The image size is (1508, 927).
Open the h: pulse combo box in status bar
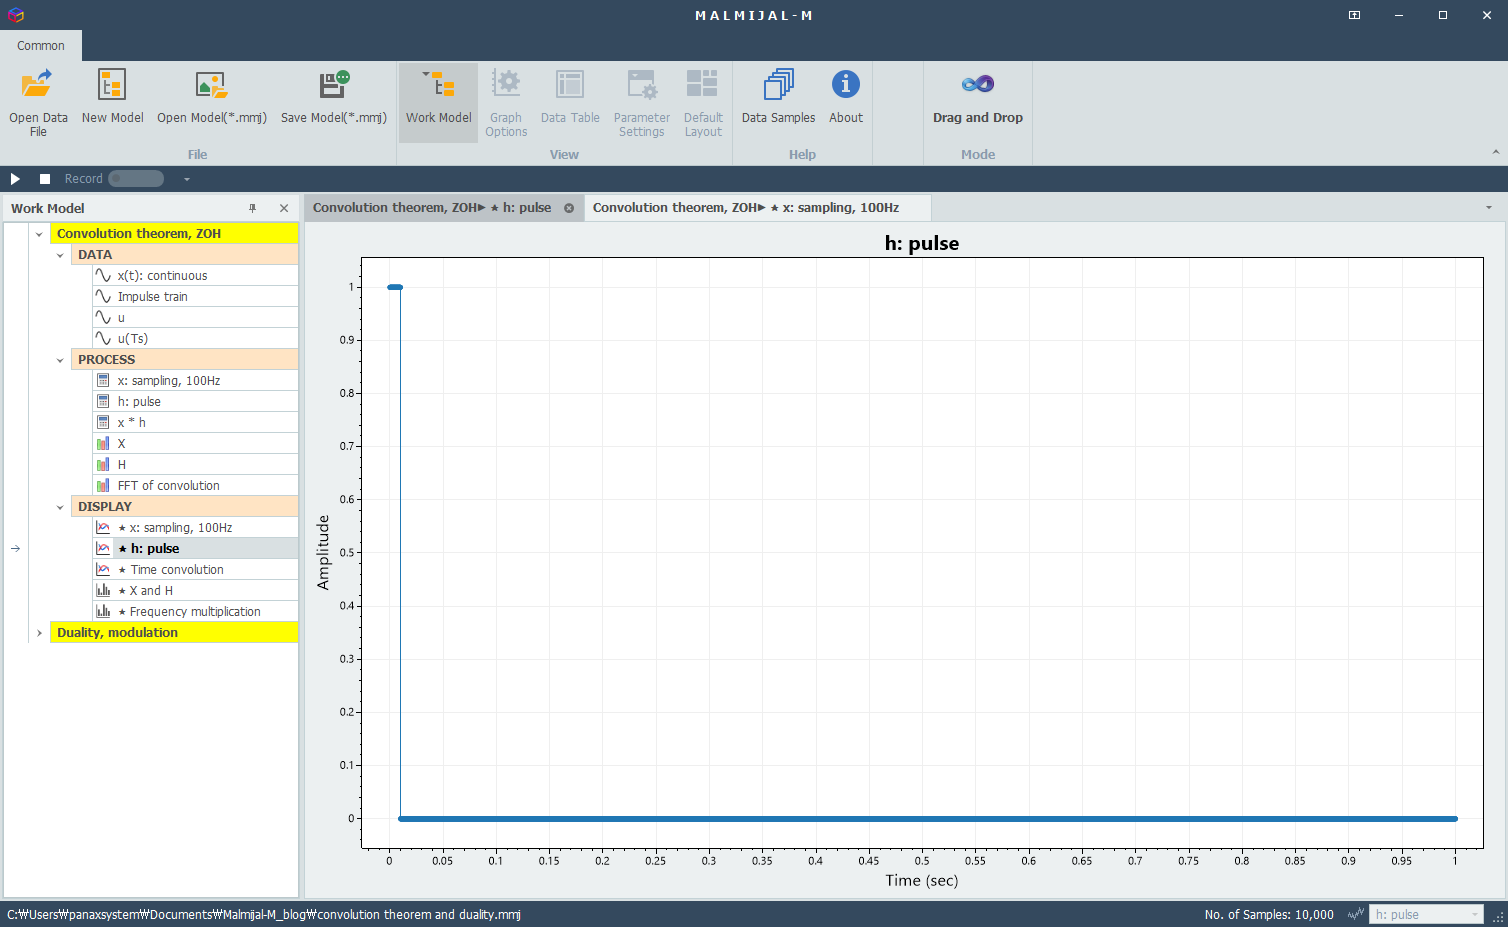(x=1425, y=914)
